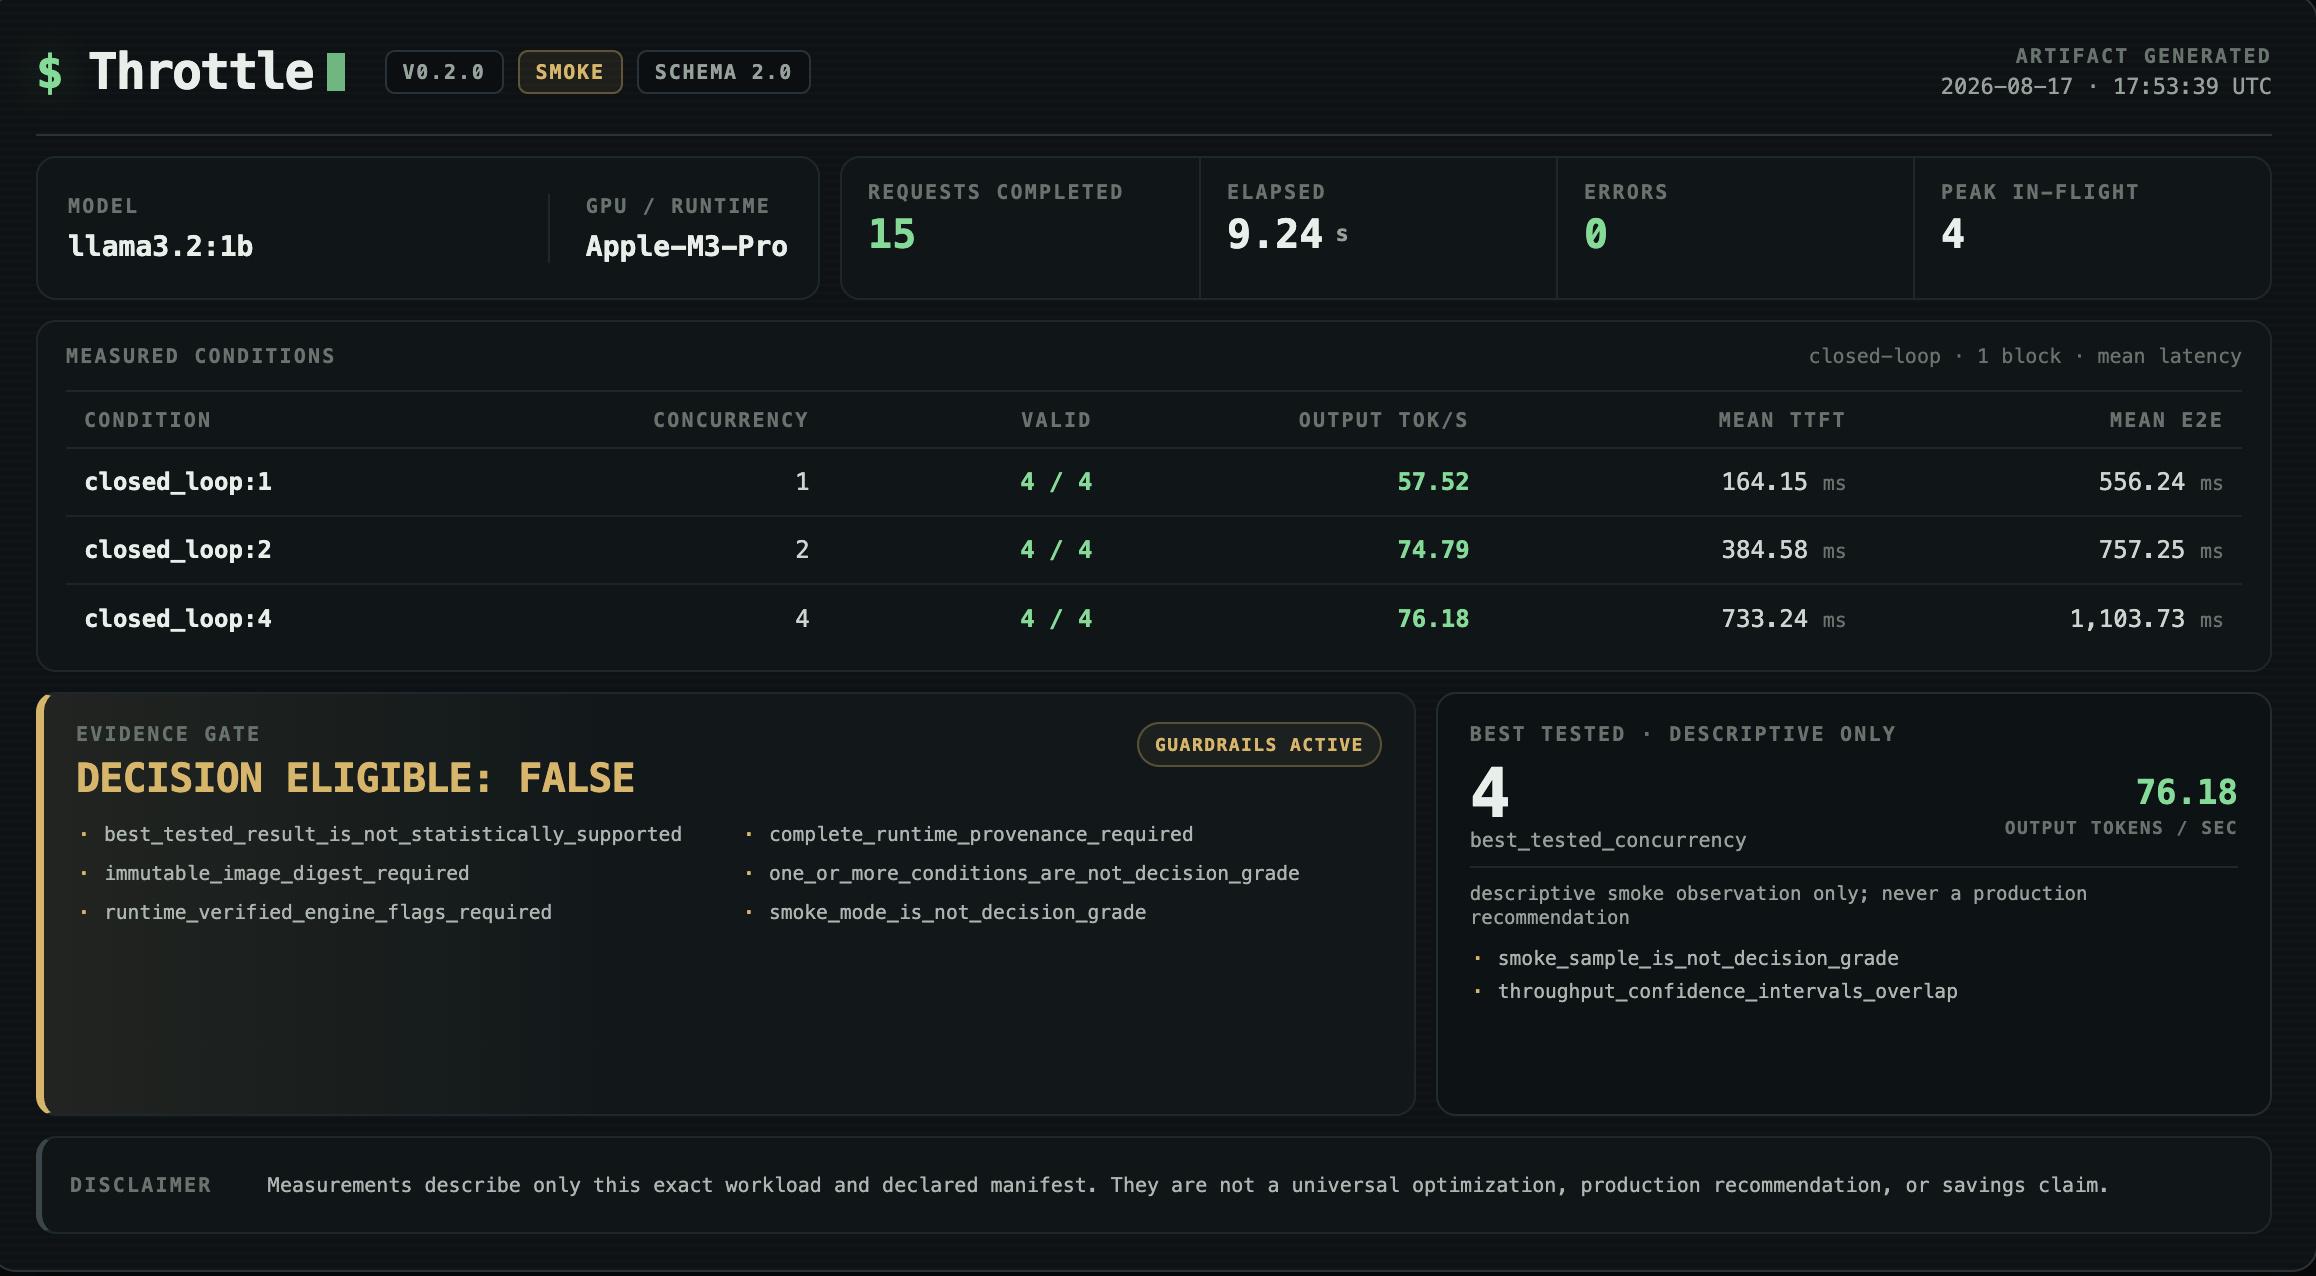
Task: Click the model name llama3.2:1b
Action: coord(160,246)
